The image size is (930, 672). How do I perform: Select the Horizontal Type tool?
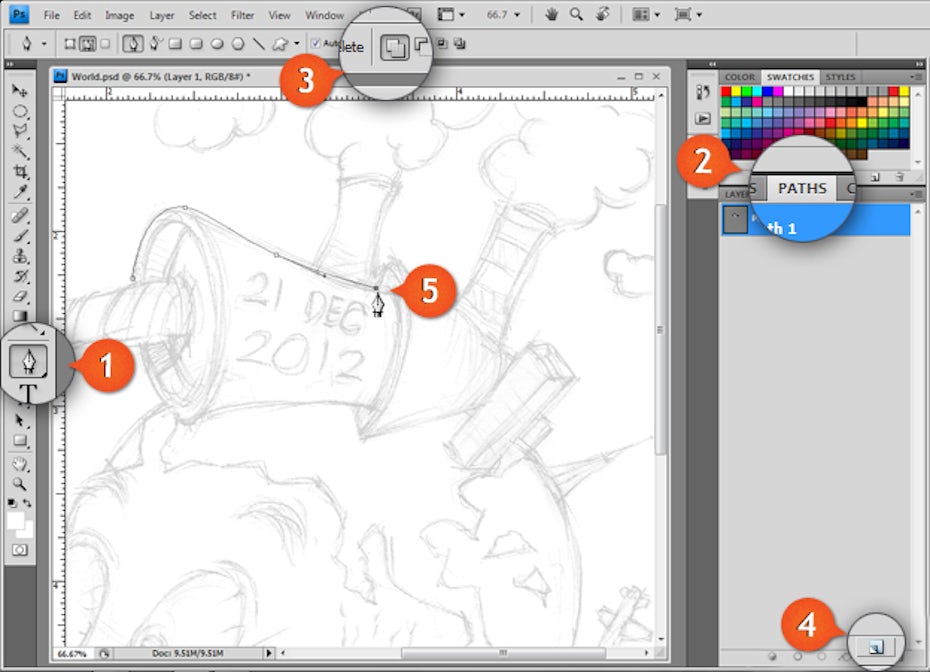[x=29, y=394]
